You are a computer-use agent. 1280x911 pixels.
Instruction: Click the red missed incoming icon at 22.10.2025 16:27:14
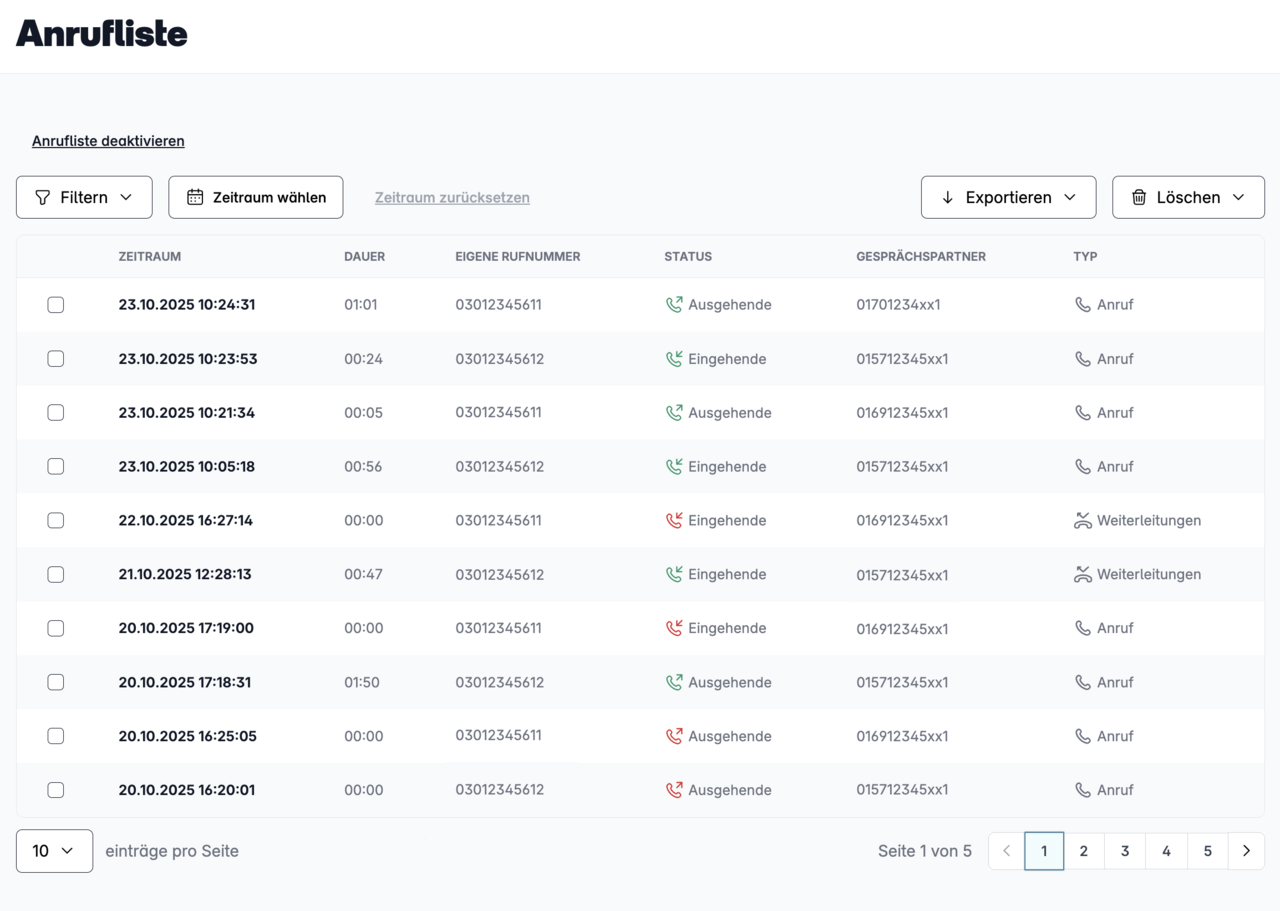point(674,521)
